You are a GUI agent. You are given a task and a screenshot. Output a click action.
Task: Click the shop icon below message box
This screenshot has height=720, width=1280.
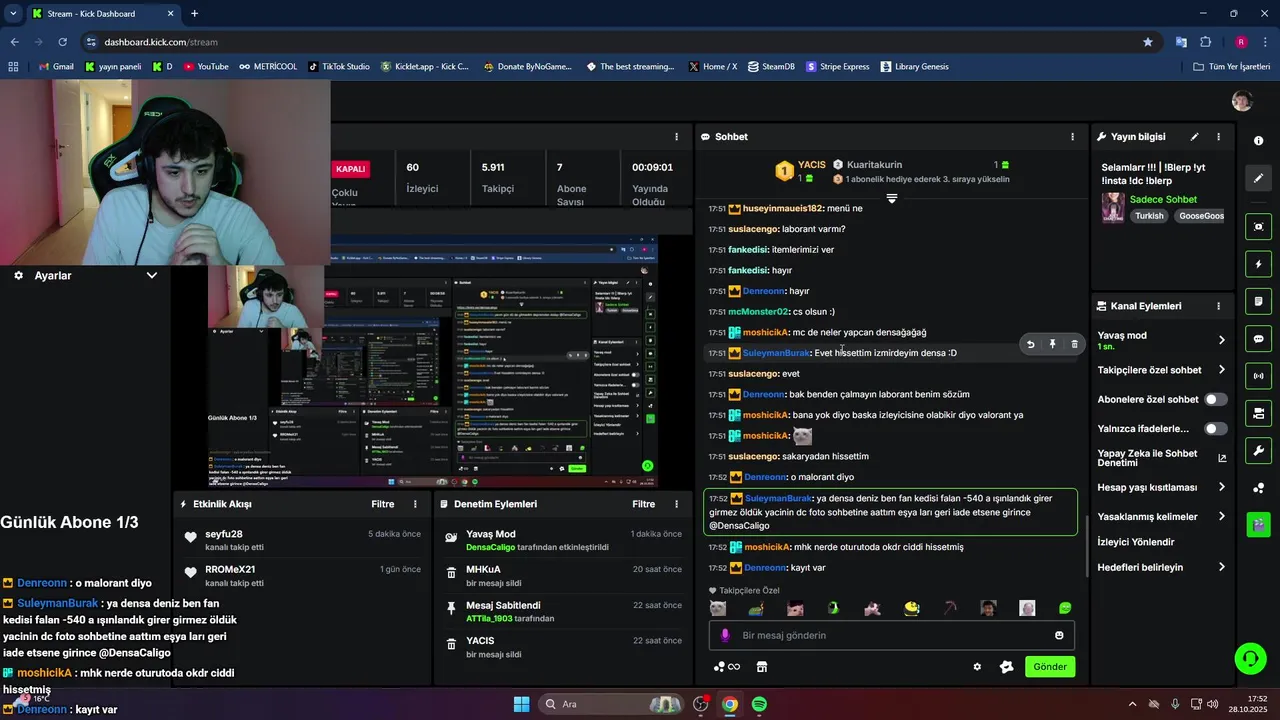click(761, 667)
